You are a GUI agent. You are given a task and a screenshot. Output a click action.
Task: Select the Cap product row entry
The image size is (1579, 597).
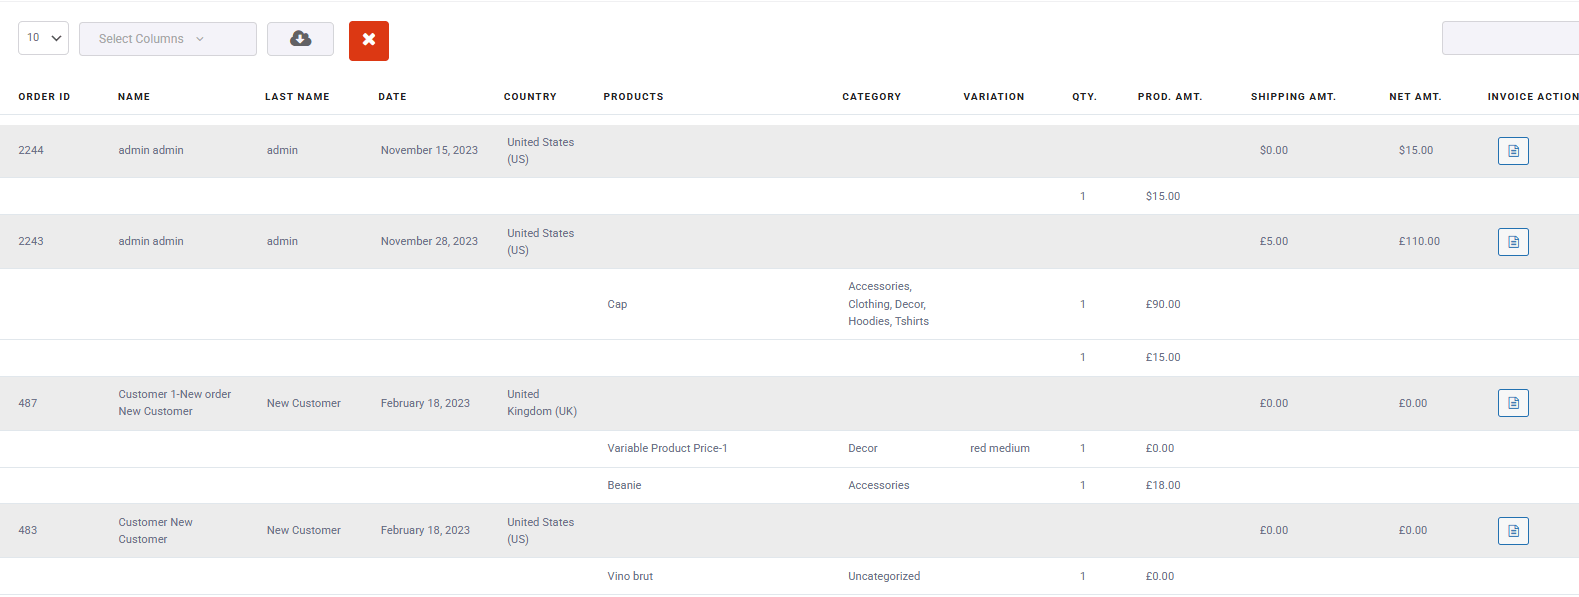tap(617, 304)
